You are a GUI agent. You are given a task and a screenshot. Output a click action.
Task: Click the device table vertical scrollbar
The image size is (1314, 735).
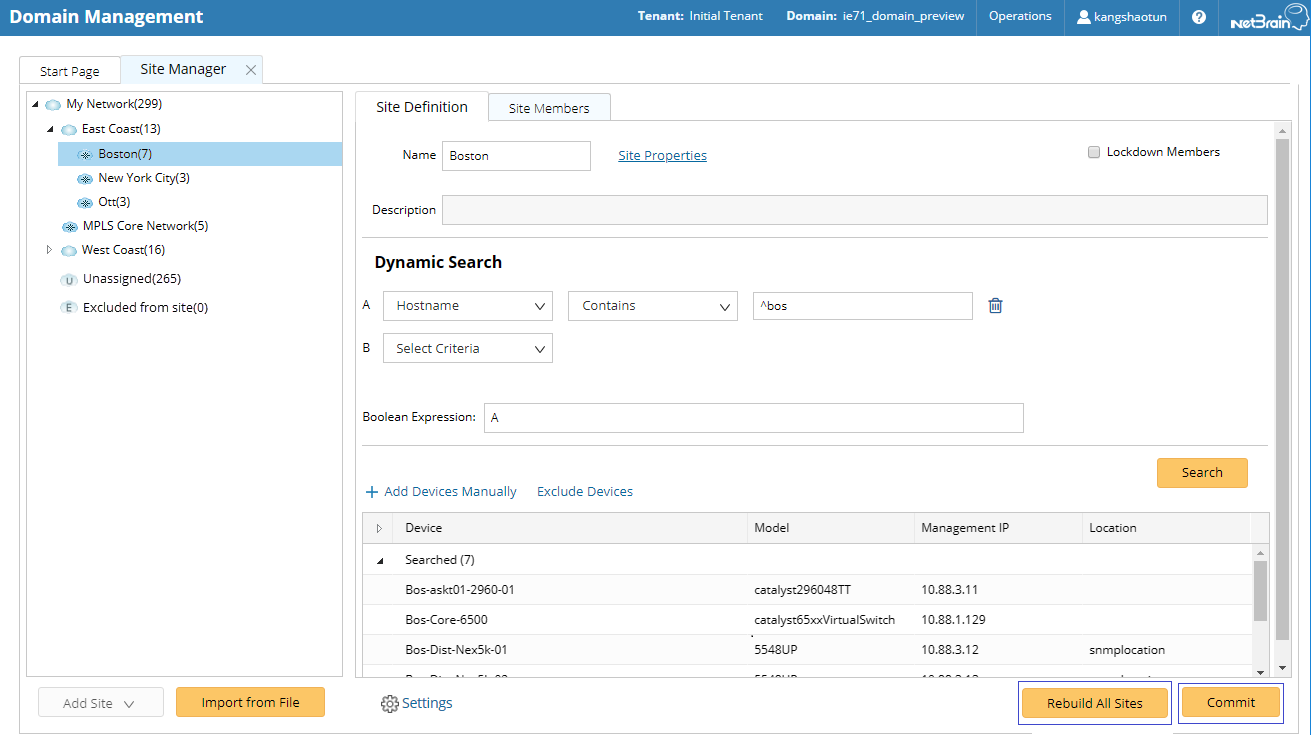point(1259,592)
